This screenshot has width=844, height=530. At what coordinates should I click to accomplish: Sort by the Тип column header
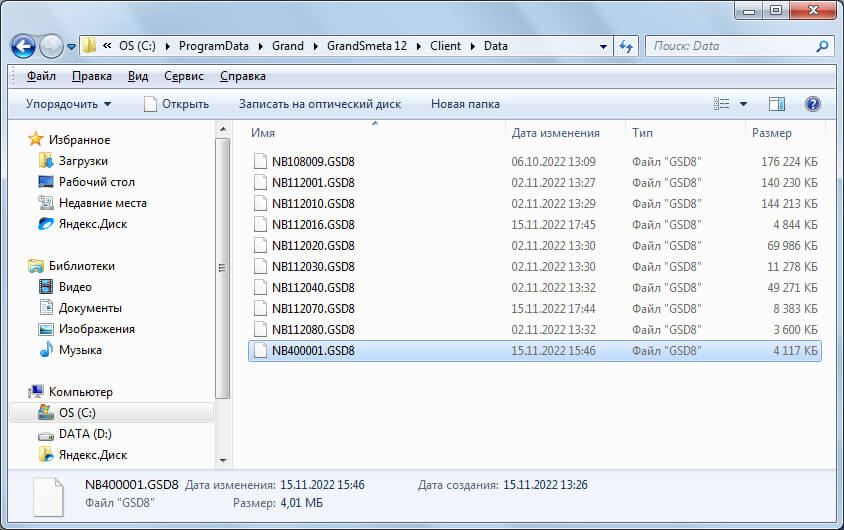point(685,132)
